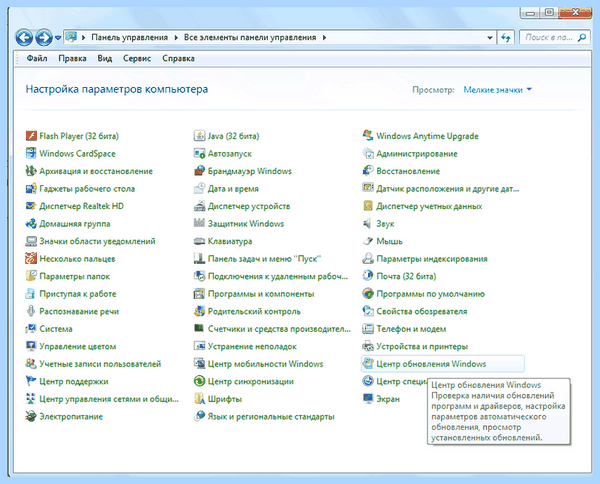
Task: Click the Брандмауэр Windows icon
Action: pos(199,171)
